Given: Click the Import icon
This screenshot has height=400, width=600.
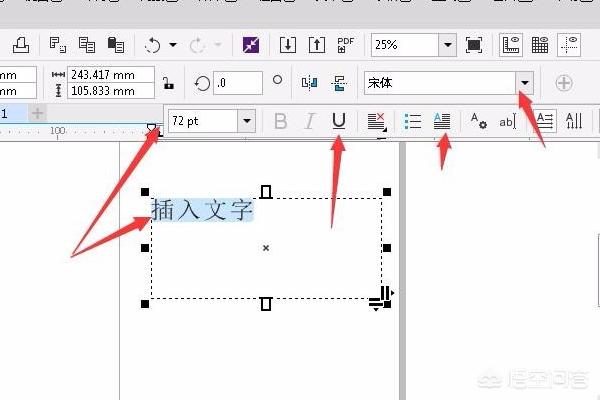Looking at the screenshot, I should [x=287, y=44].
